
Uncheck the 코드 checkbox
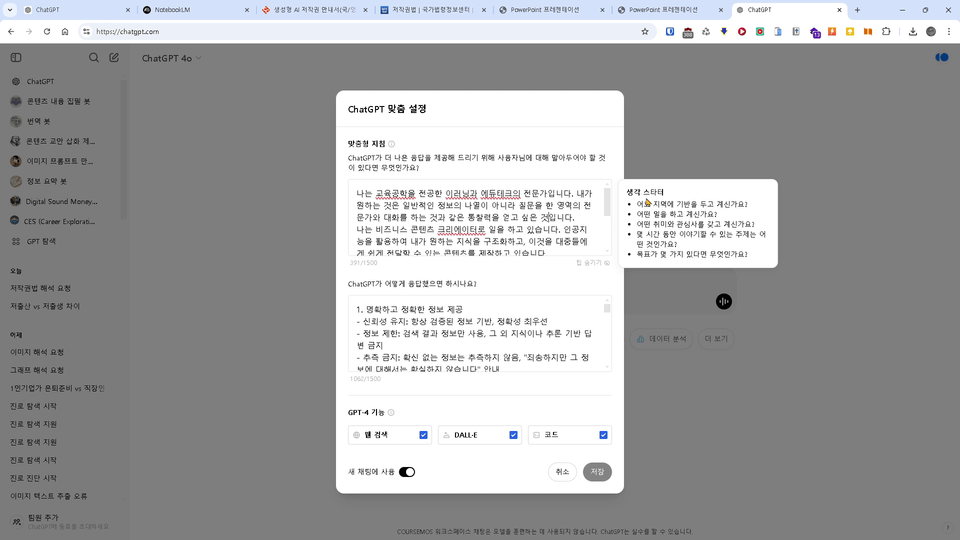click(x=603, y=435)
